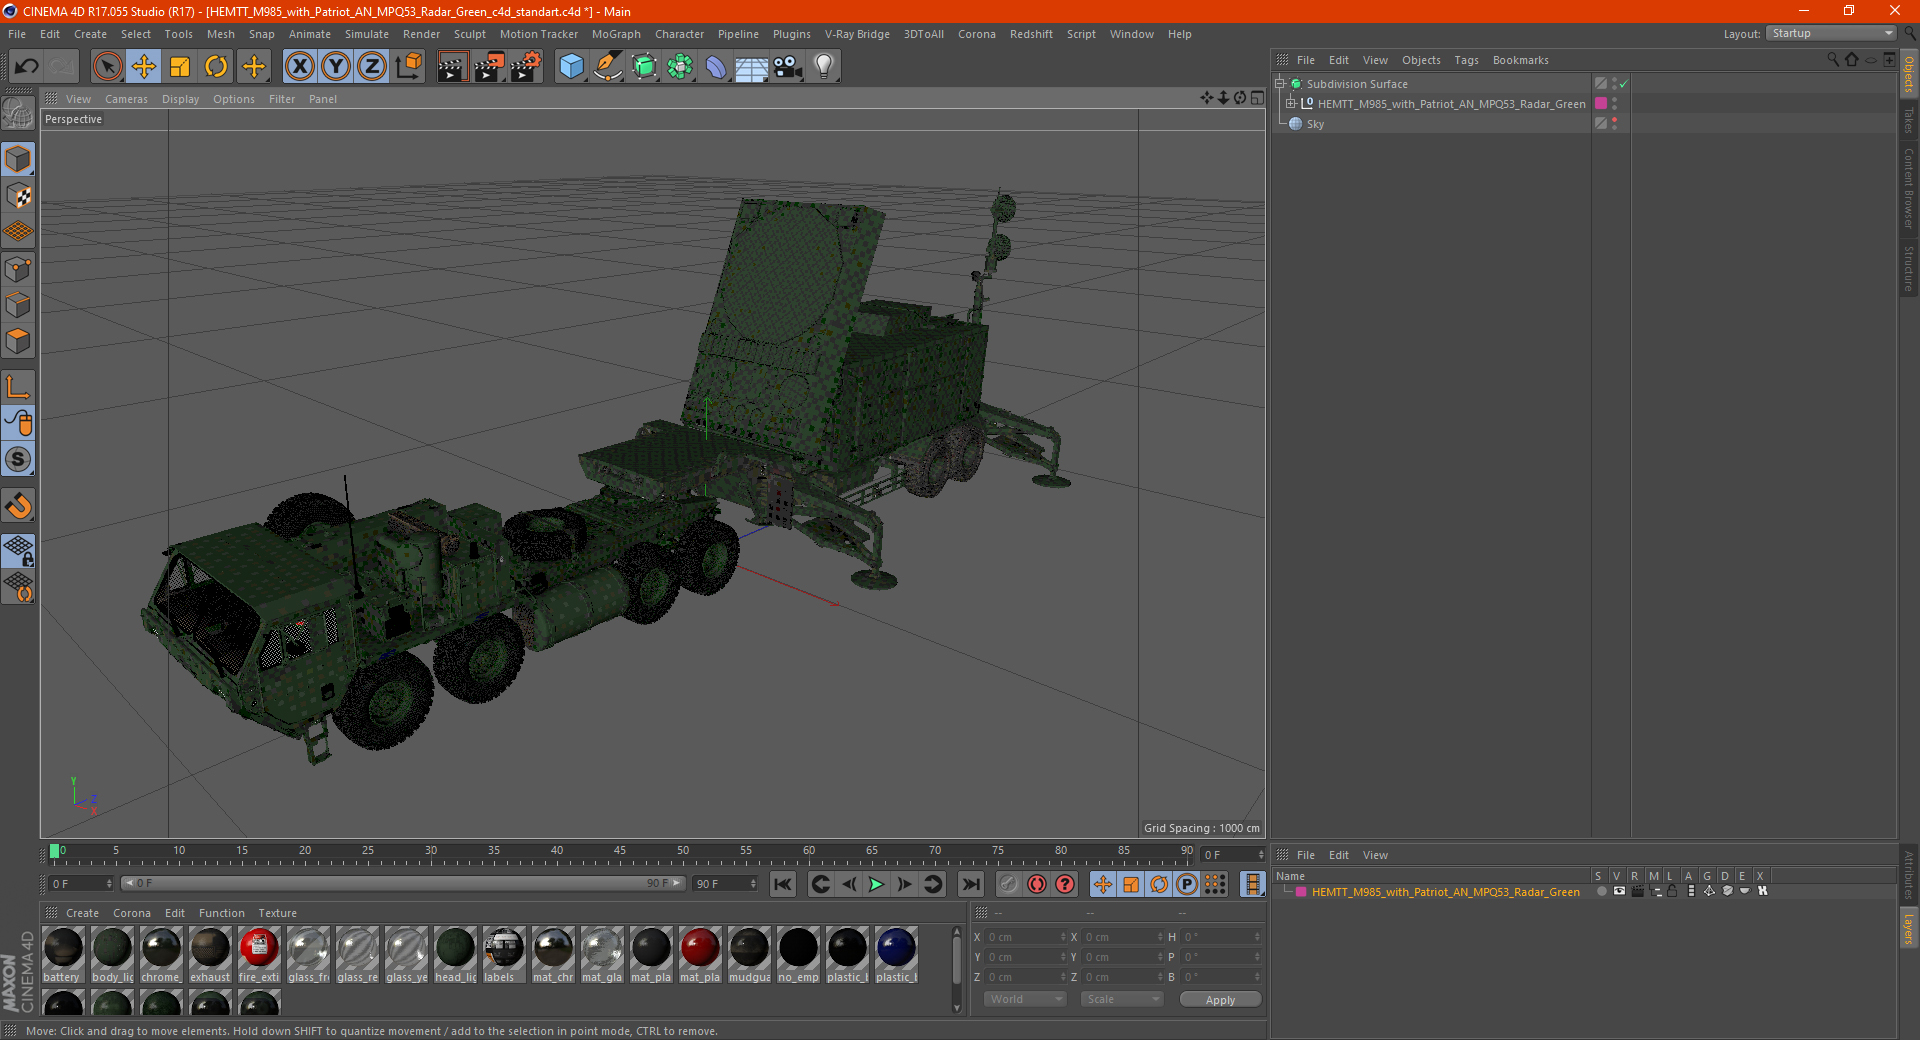Open the Simulate menu
This screenshot has height=1040, width=1920.
(x=367, y=34)
